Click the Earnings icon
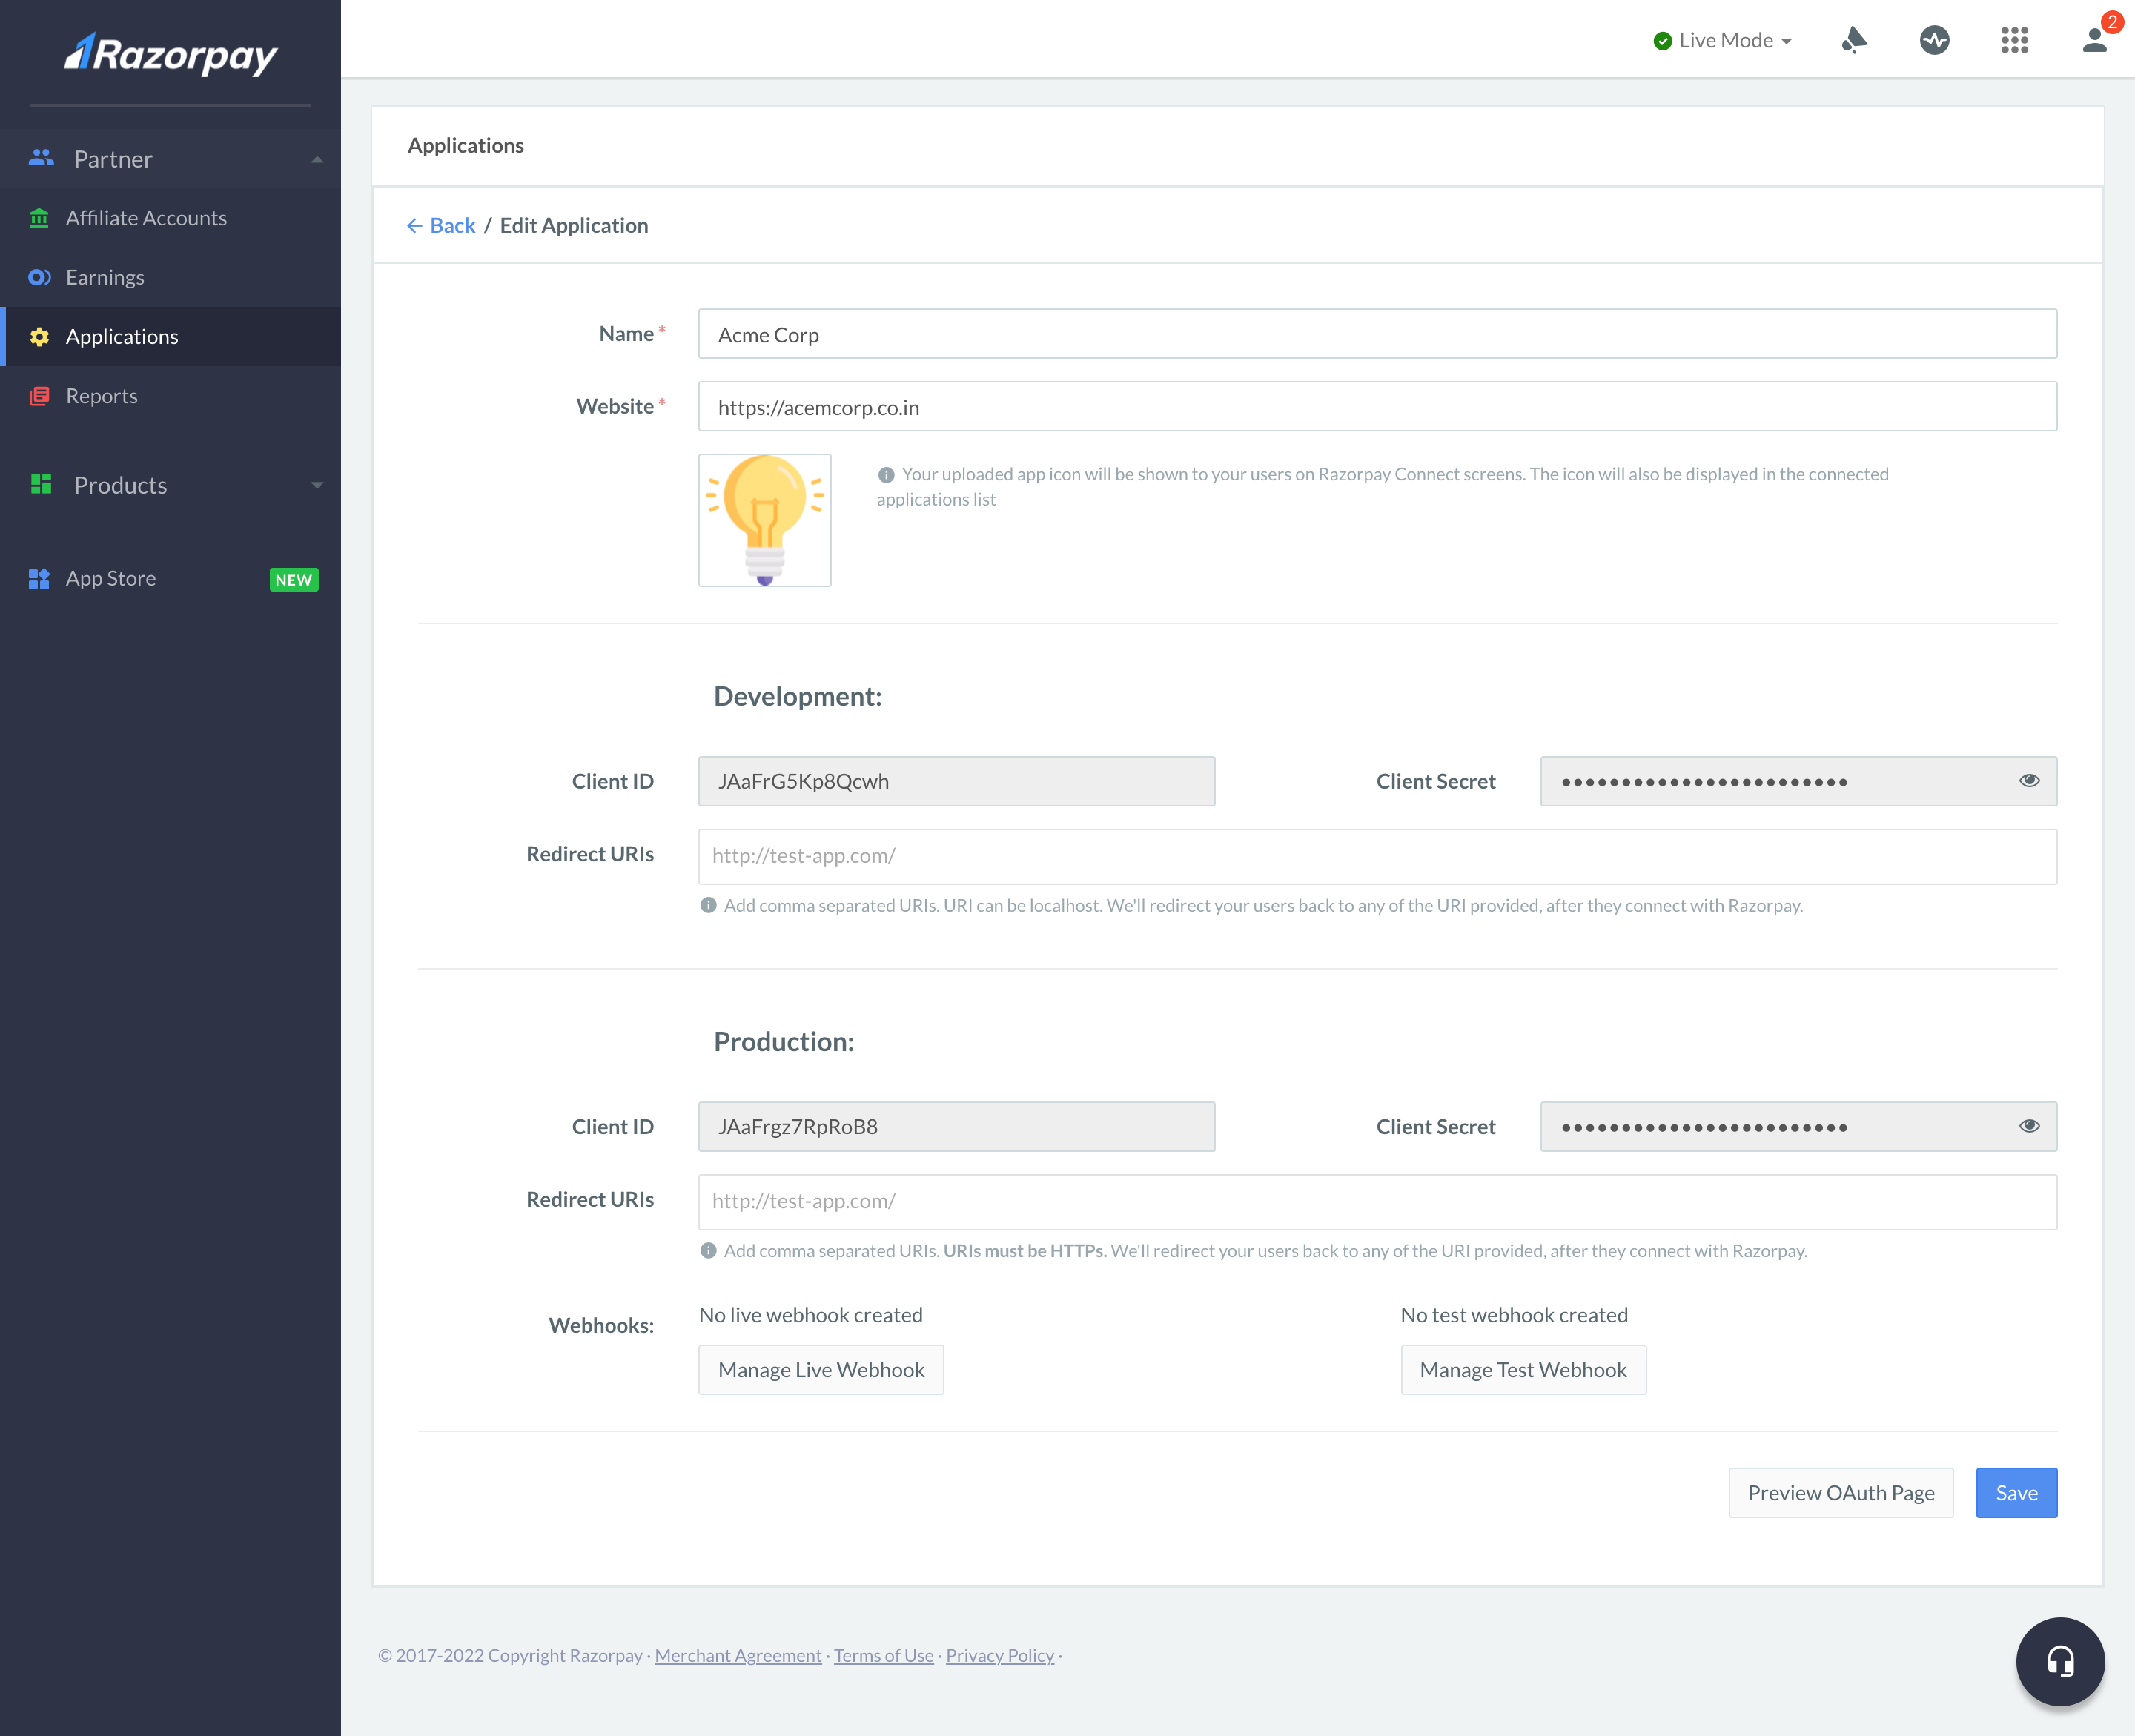The image size is (2135, 1736). click(x=41, y=276)
